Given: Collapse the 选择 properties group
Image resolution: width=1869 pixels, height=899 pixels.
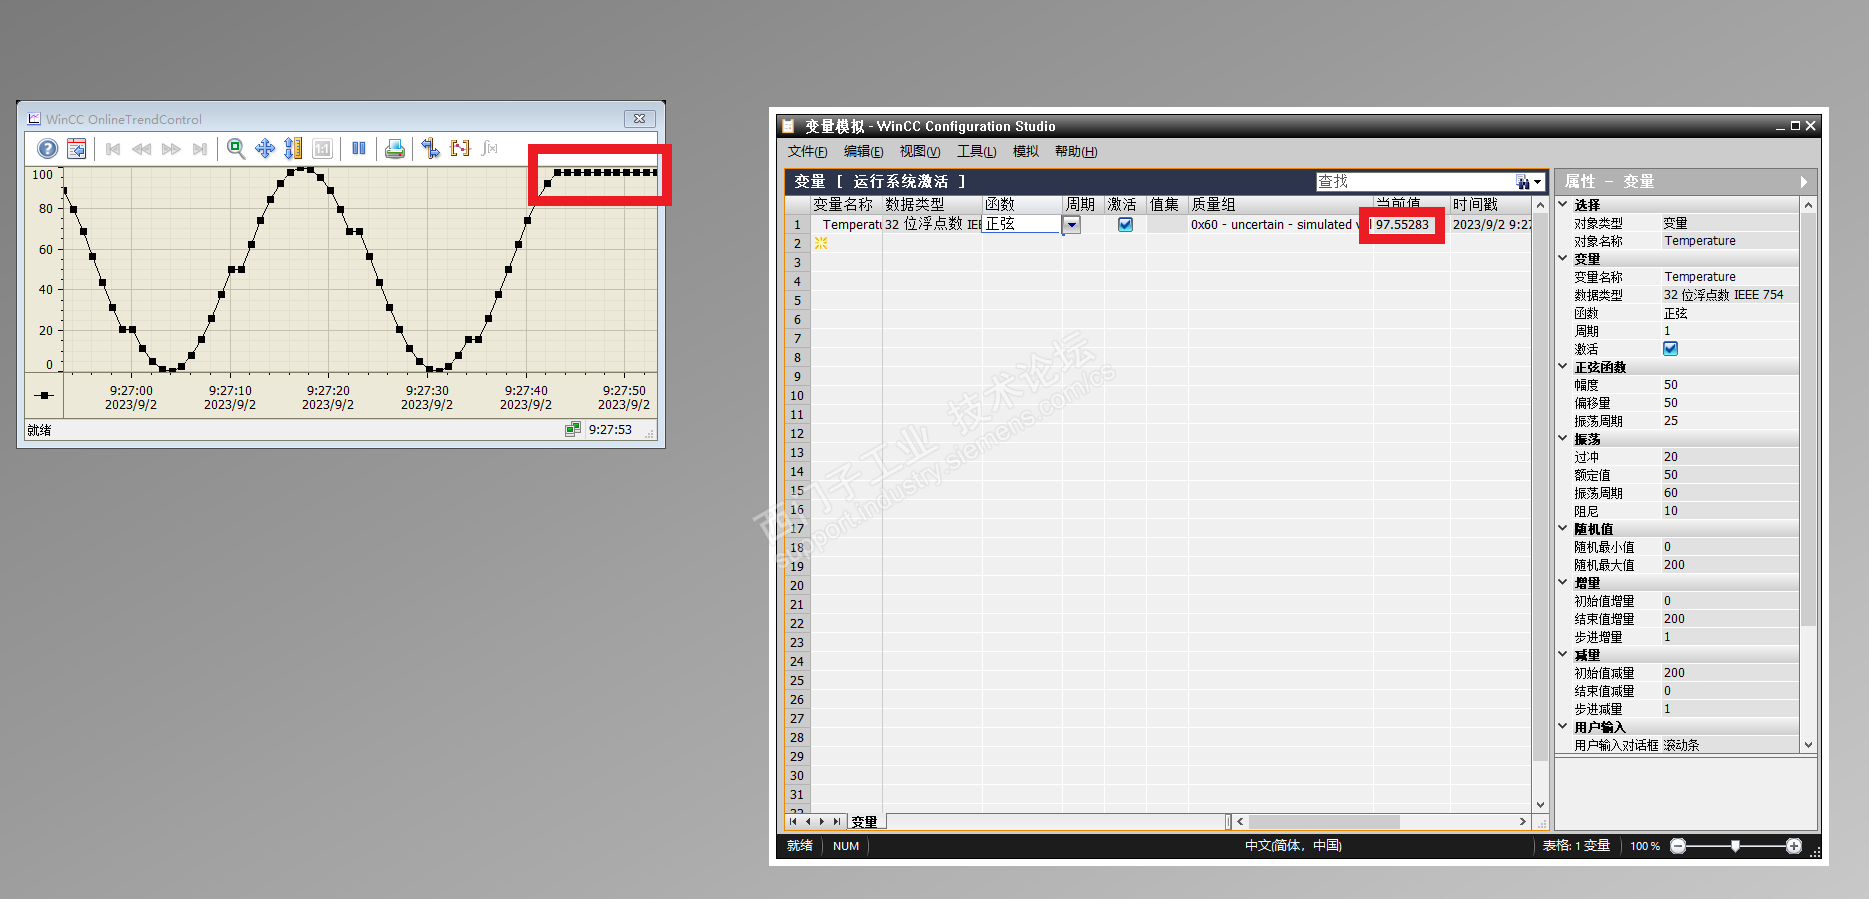Looking at the screenshot, I should [1563, 204].
